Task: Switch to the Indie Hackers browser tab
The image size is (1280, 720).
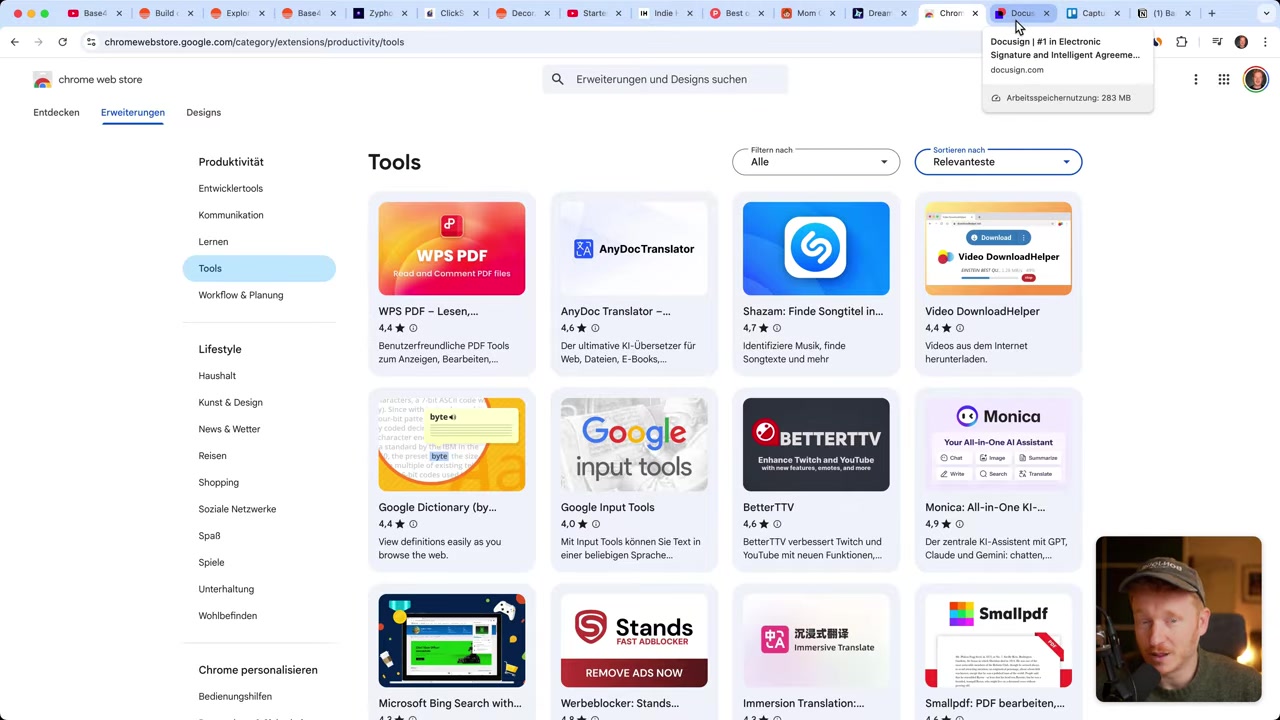Action: point(664,13)
